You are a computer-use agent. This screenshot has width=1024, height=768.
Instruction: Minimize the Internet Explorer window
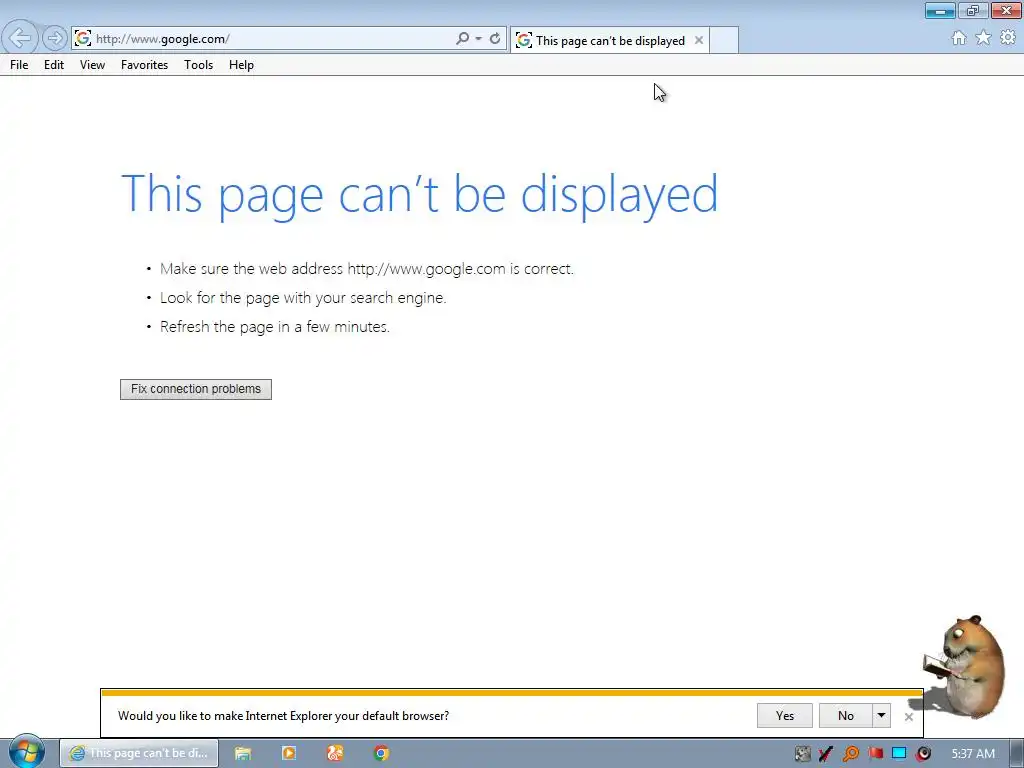[940, 10]
